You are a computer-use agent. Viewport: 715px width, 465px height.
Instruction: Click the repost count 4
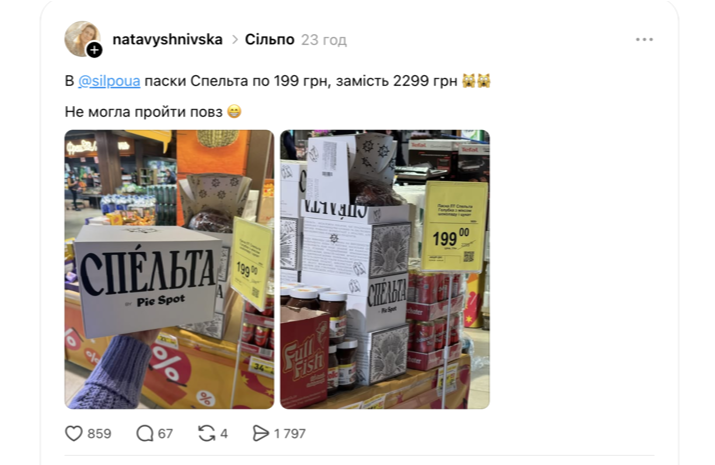[x=224, y=434]
